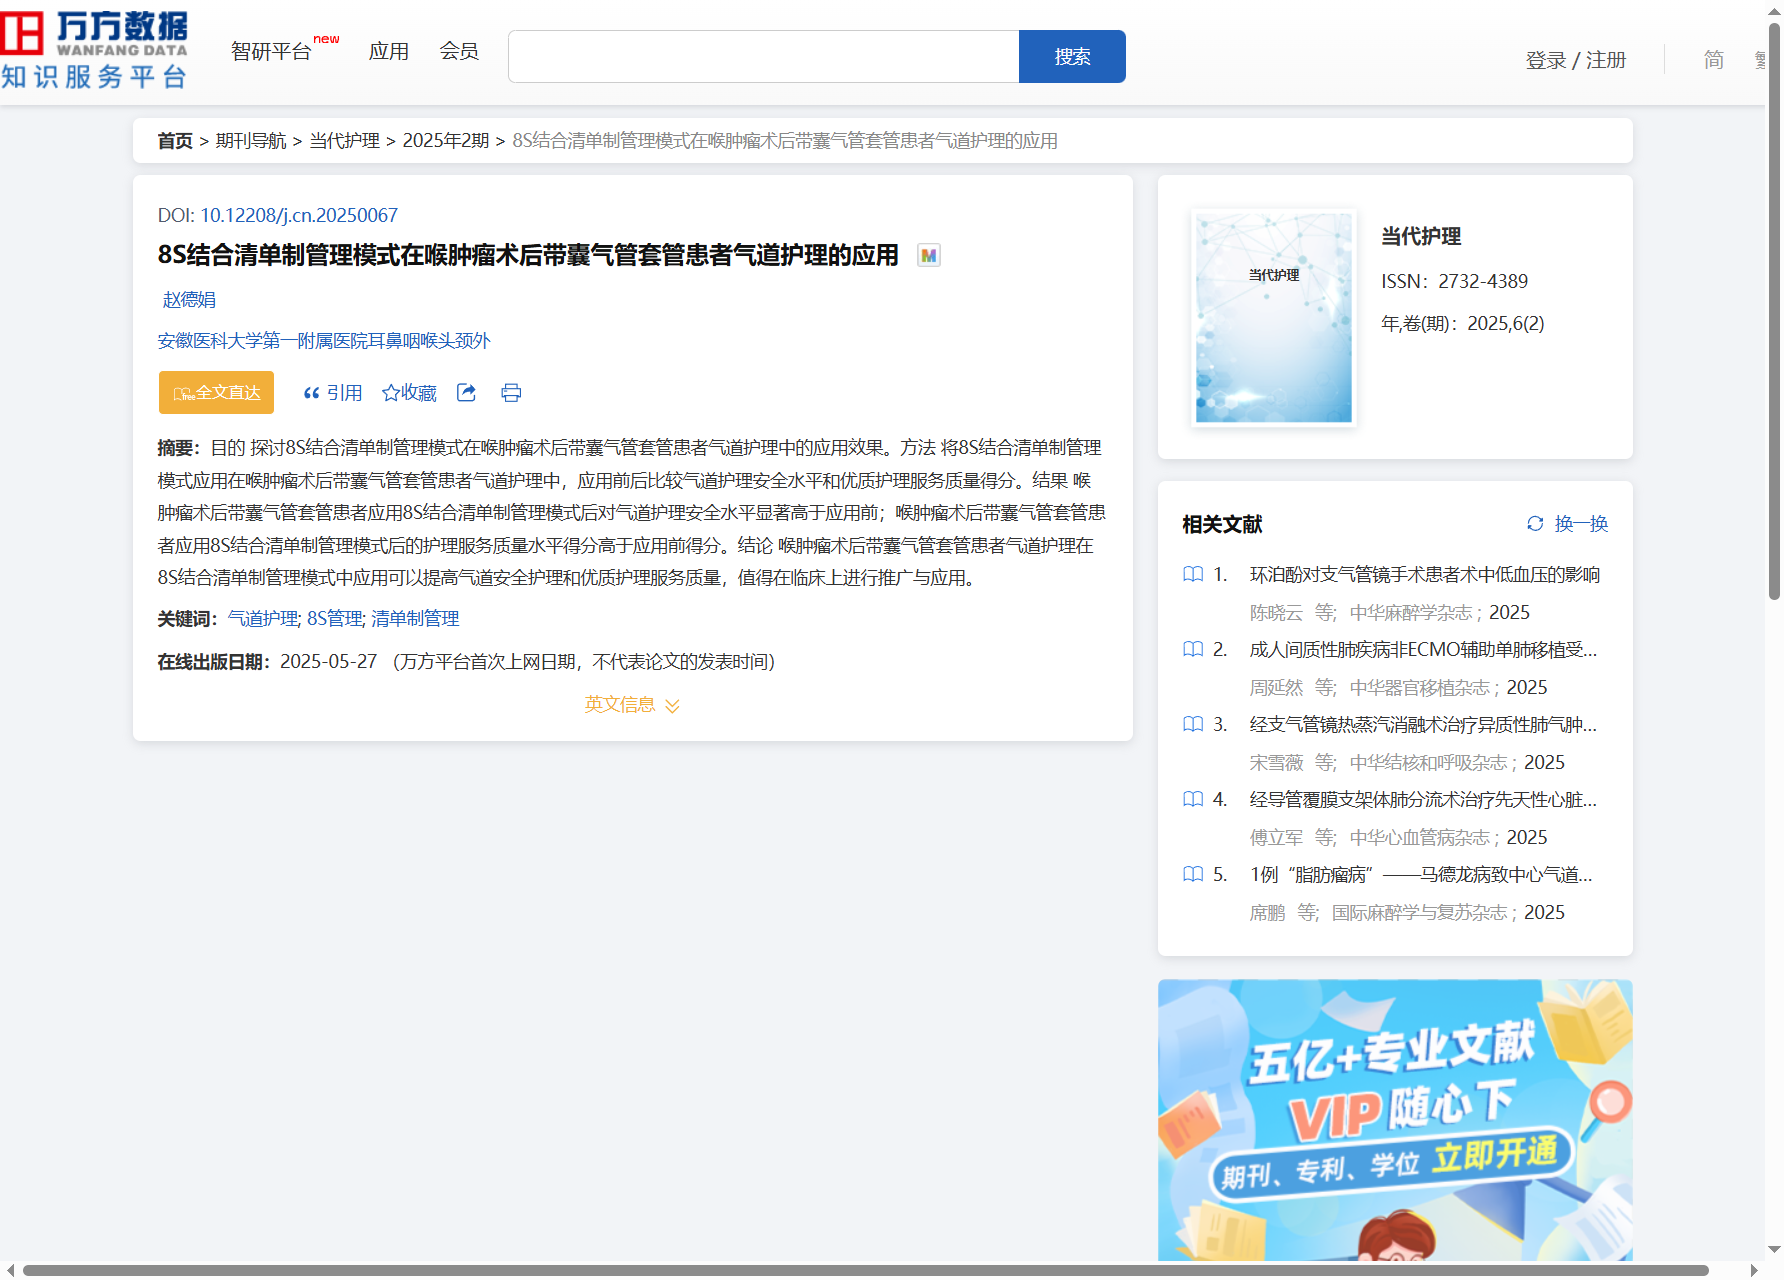Select keyword 气道护理
This screenshot has width=1784, height=1280.
coord(262,619)
